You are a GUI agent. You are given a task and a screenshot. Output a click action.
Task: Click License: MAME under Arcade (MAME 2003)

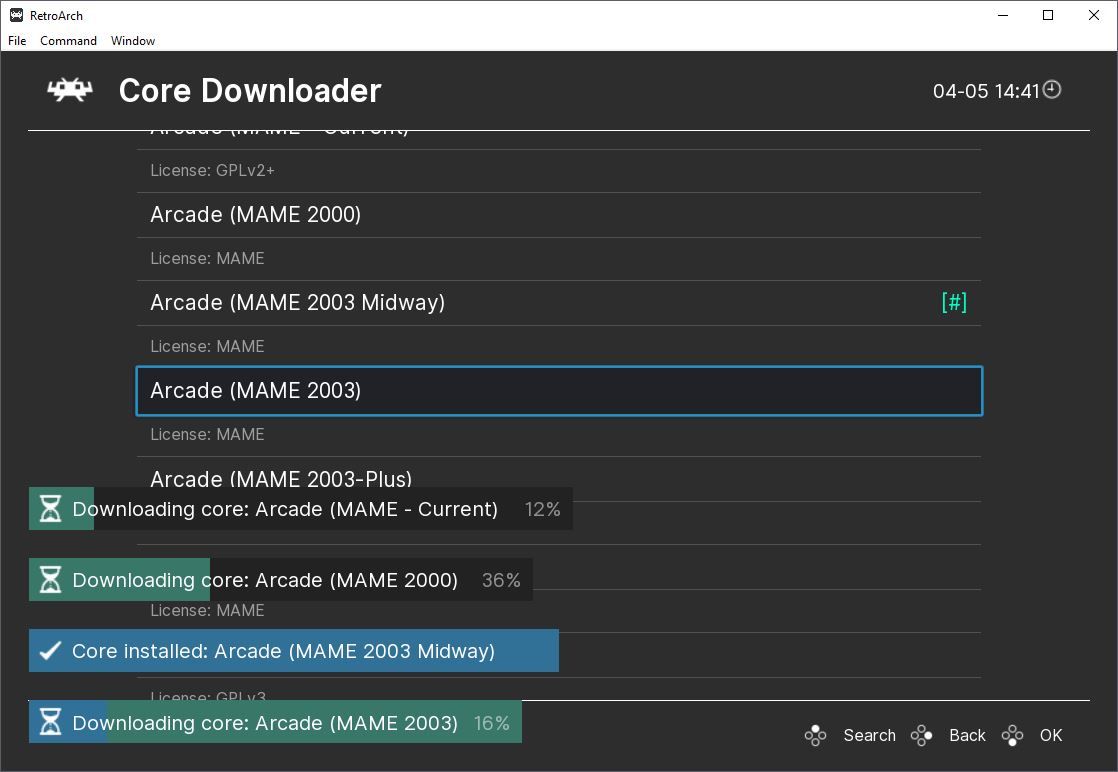click(207, 434)
